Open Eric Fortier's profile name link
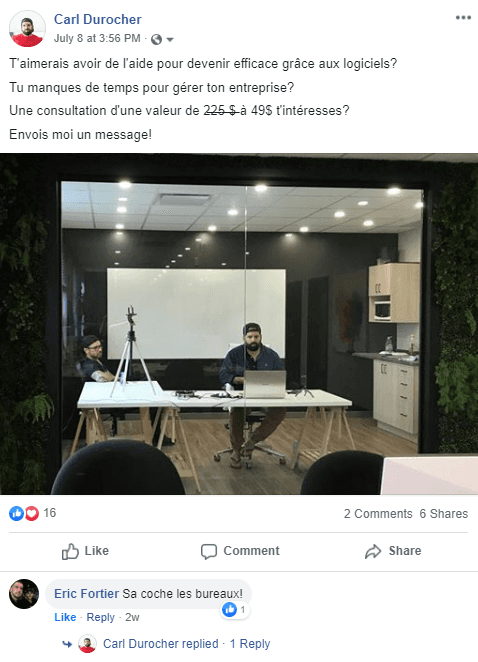Image resolution: width=478 pixels, height=662 pixels. click(87, 594)
